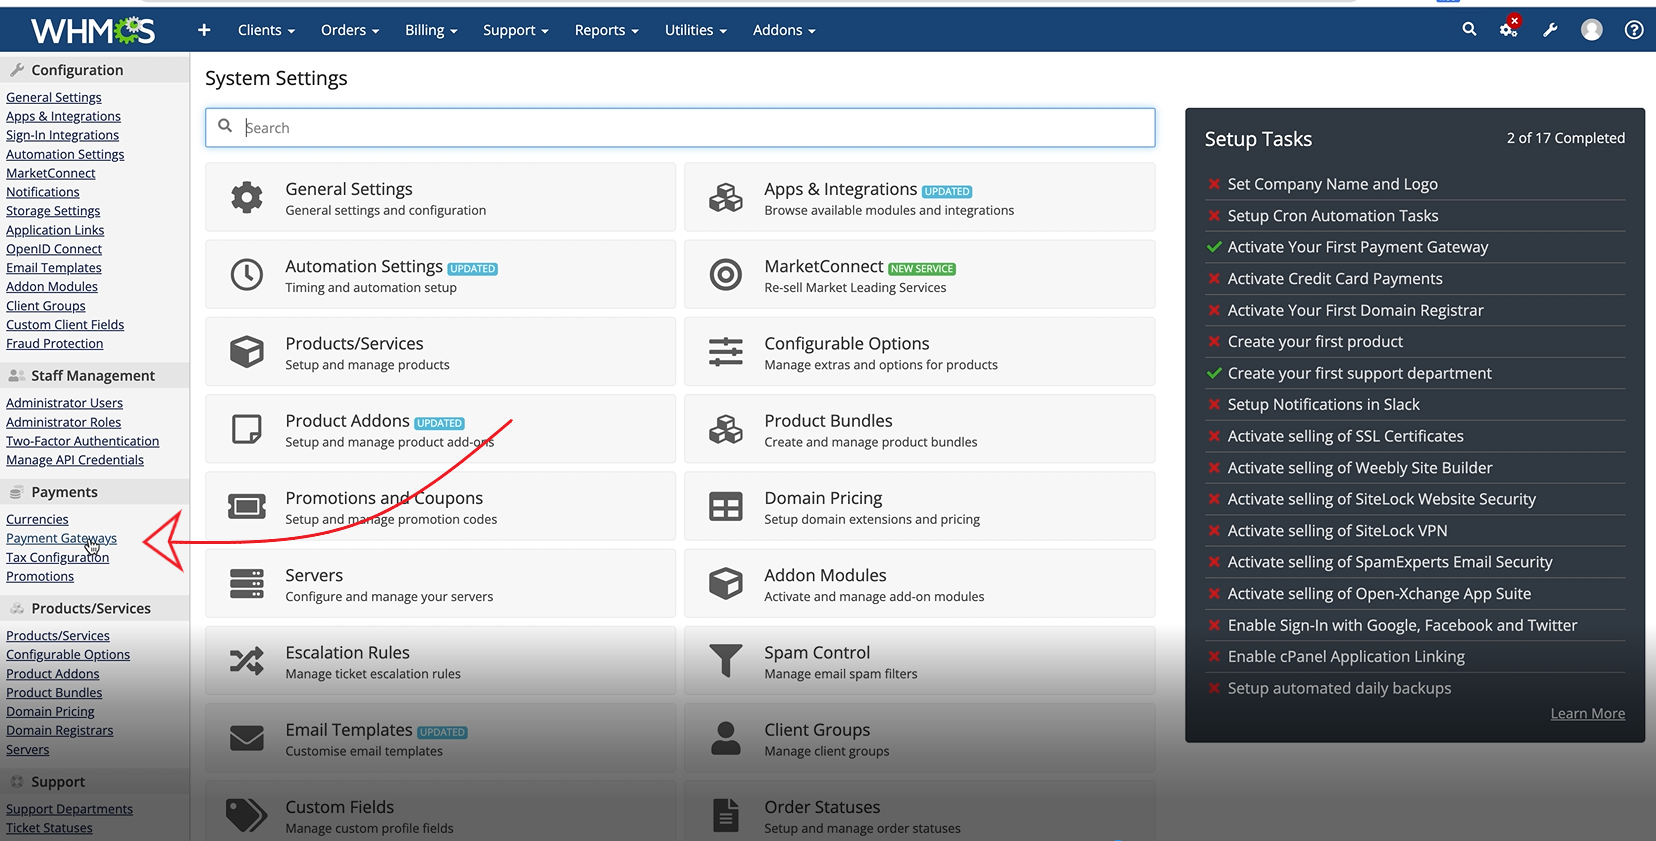Click the Domain Pricing table icon
Screen dimensions: 1656x841
point(726,506)
